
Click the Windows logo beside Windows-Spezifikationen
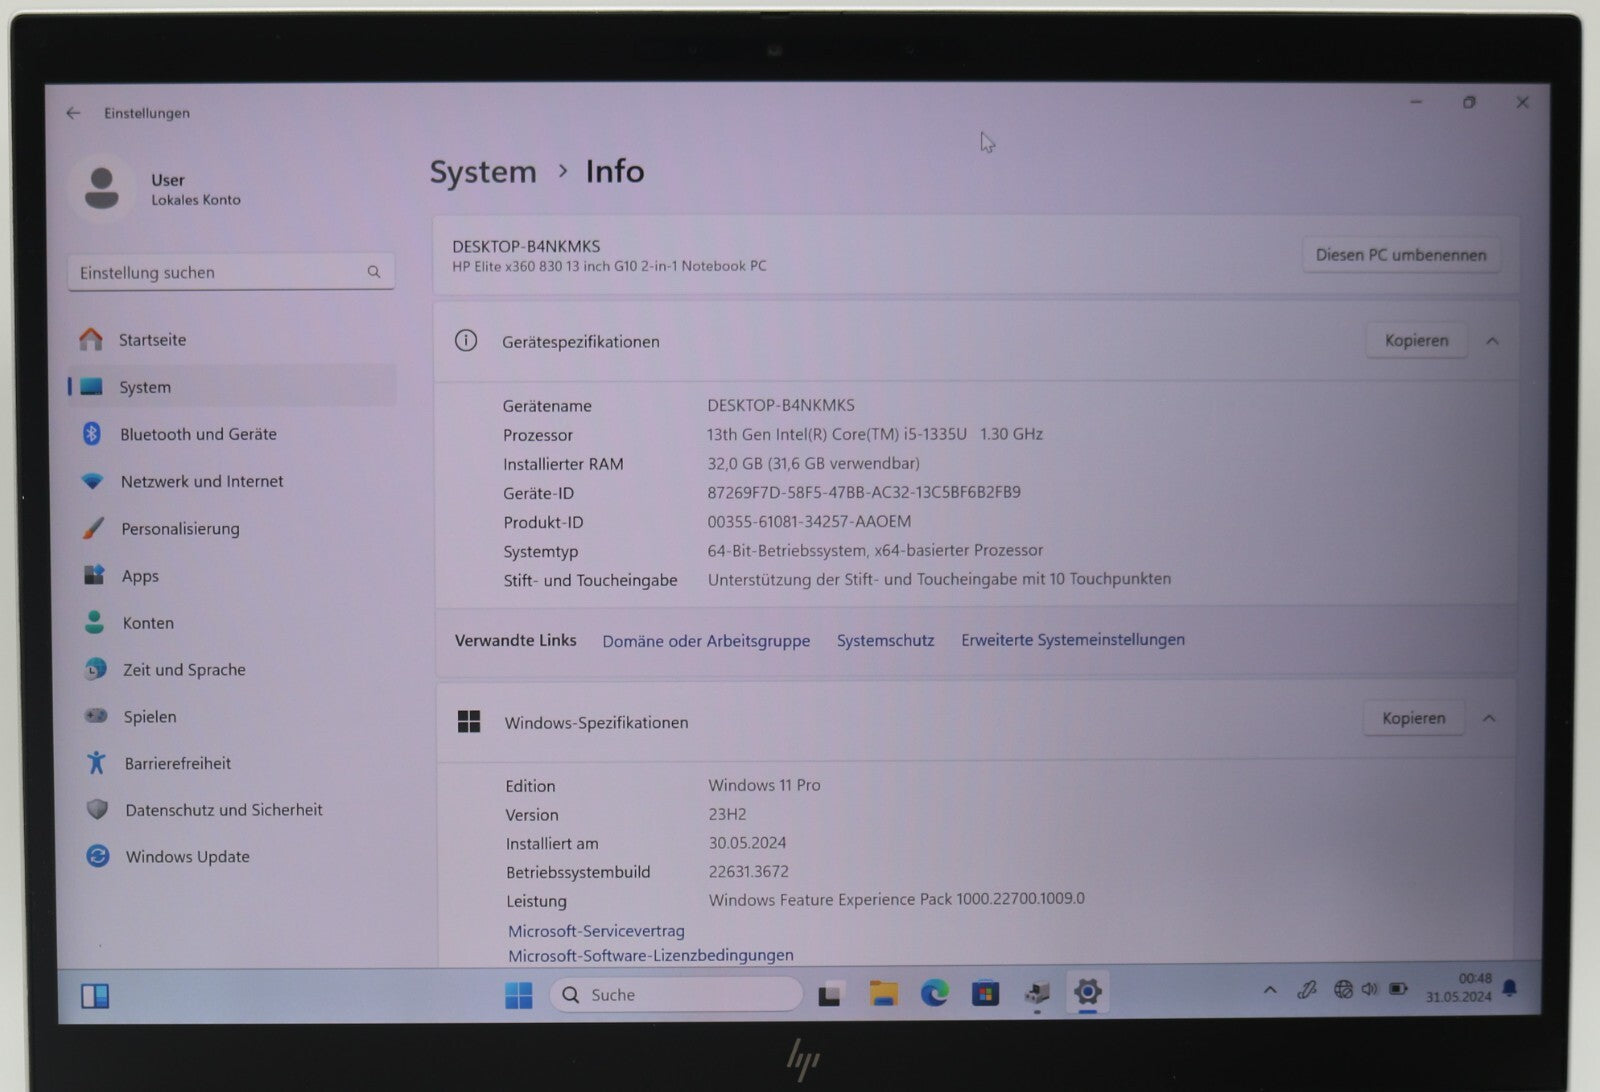pos(469,722)
